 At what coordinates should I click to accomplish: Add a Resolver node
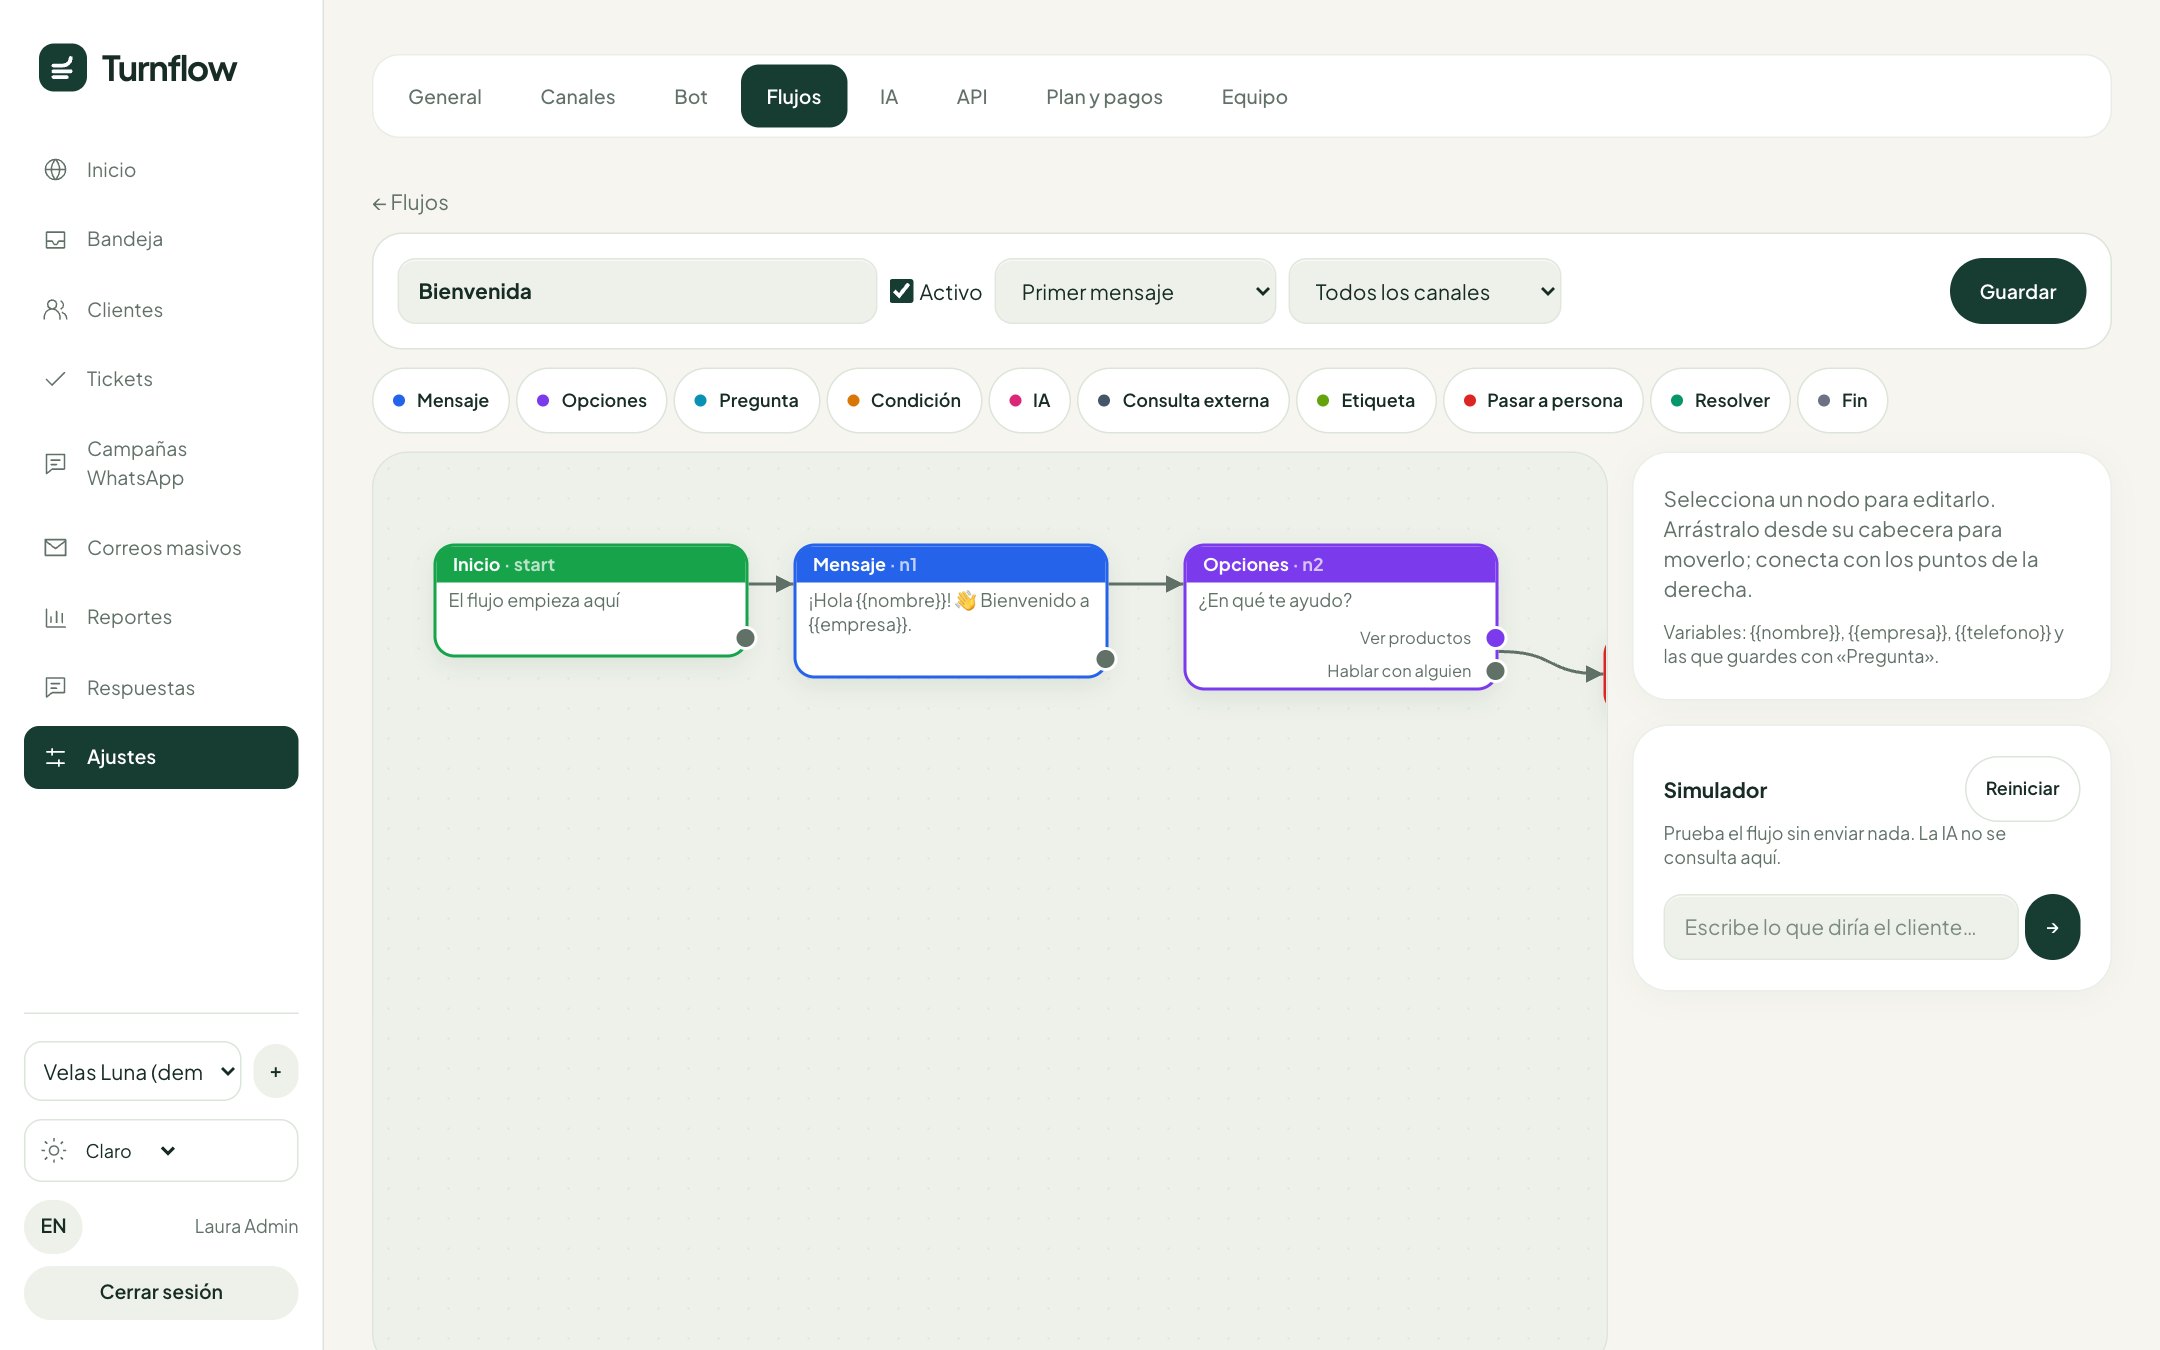click(x=1720, y=400)
